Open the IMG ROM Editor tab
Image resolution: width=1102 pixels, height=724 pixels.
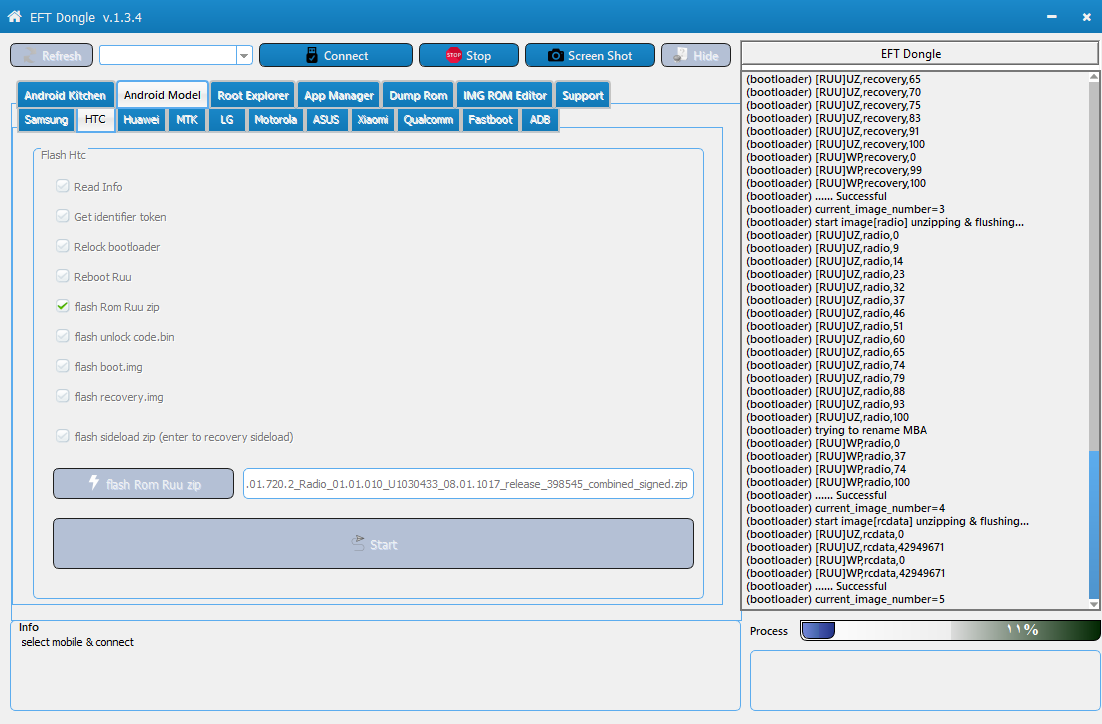click(x=505, y=95)
